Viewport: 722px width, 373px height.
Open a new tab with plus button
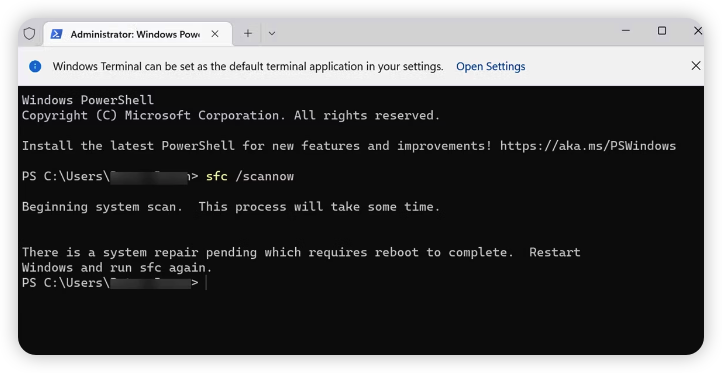[x=248, y=33]
